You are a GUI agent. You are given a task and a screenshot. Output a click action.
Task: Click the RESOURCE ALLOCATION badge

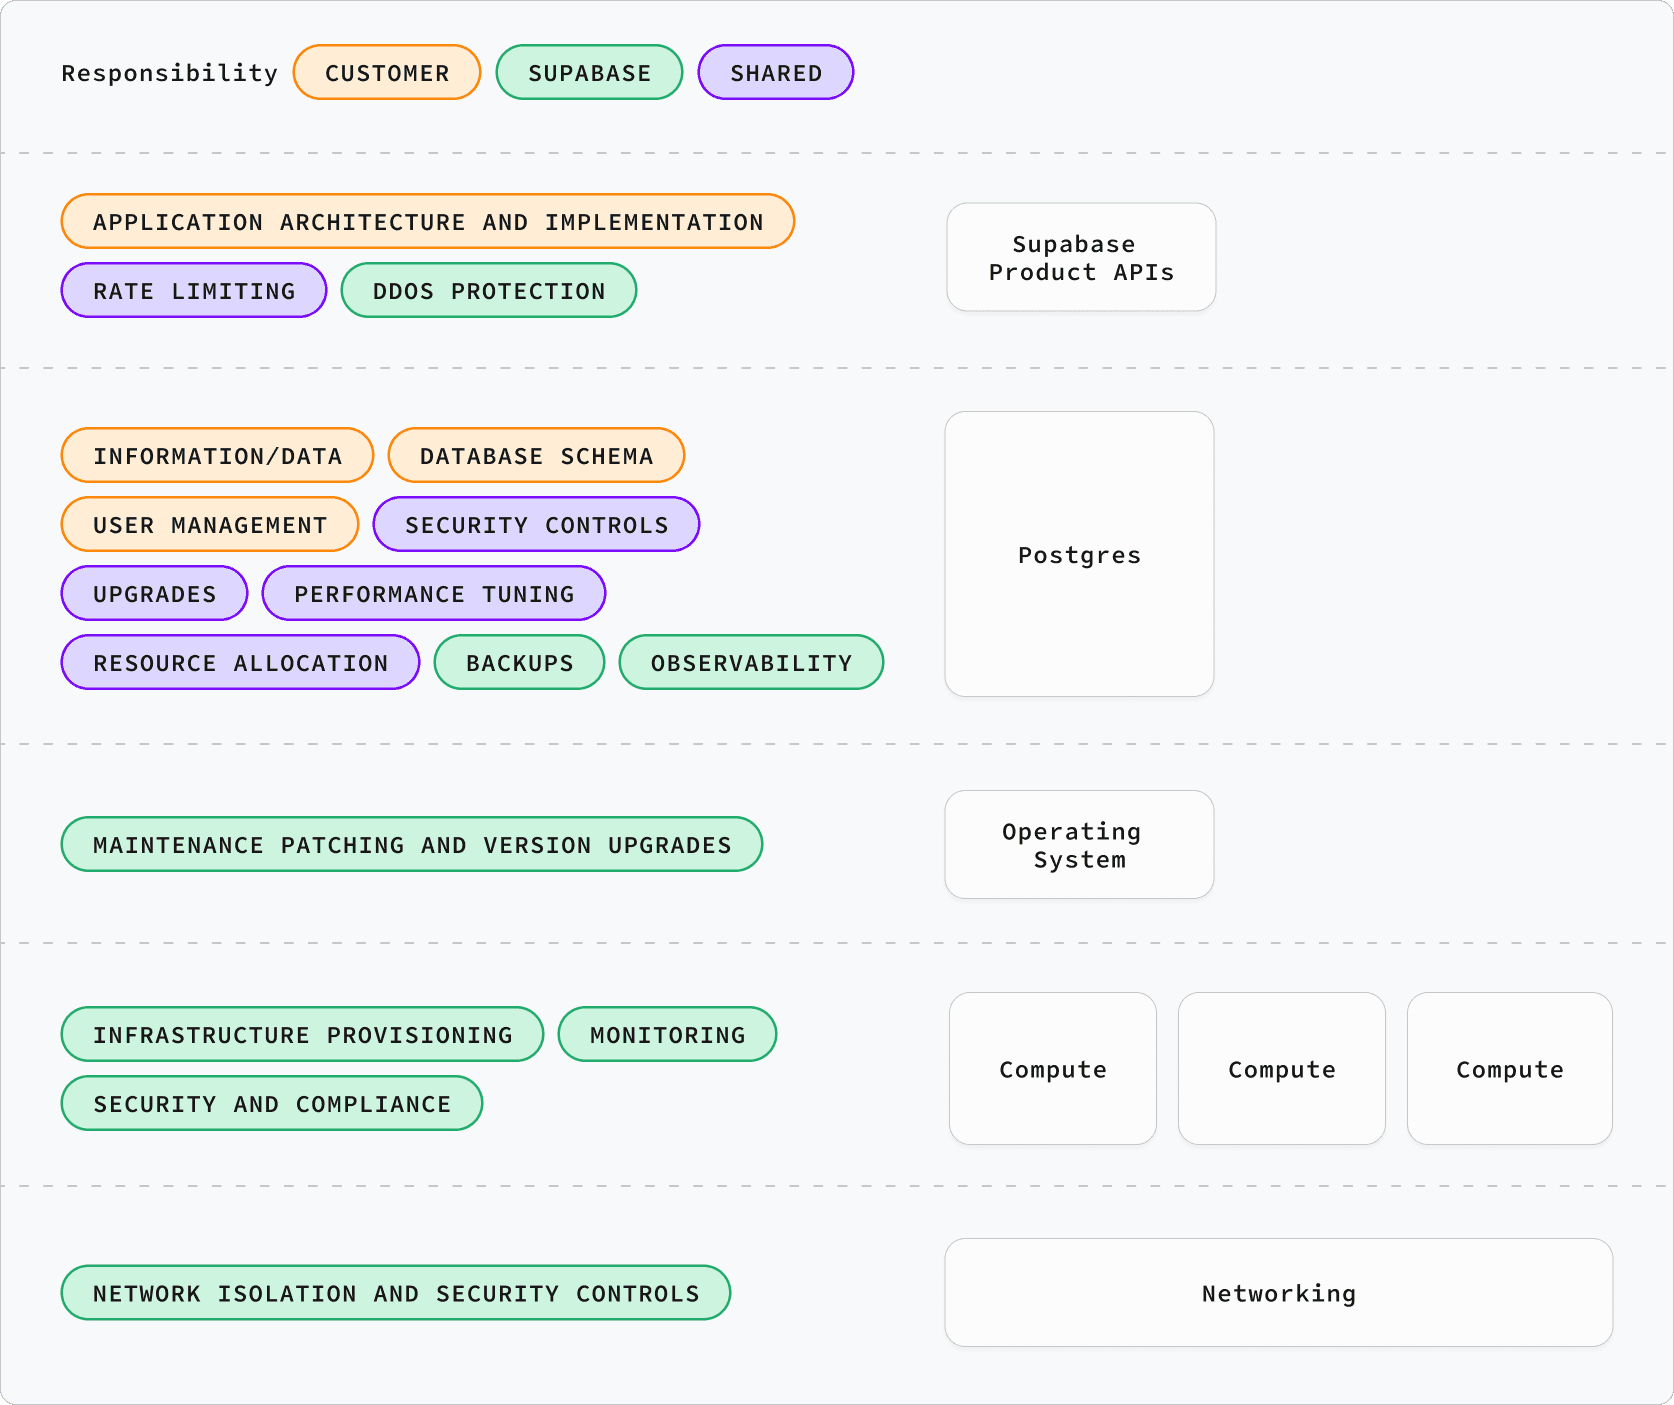[239, 662]
